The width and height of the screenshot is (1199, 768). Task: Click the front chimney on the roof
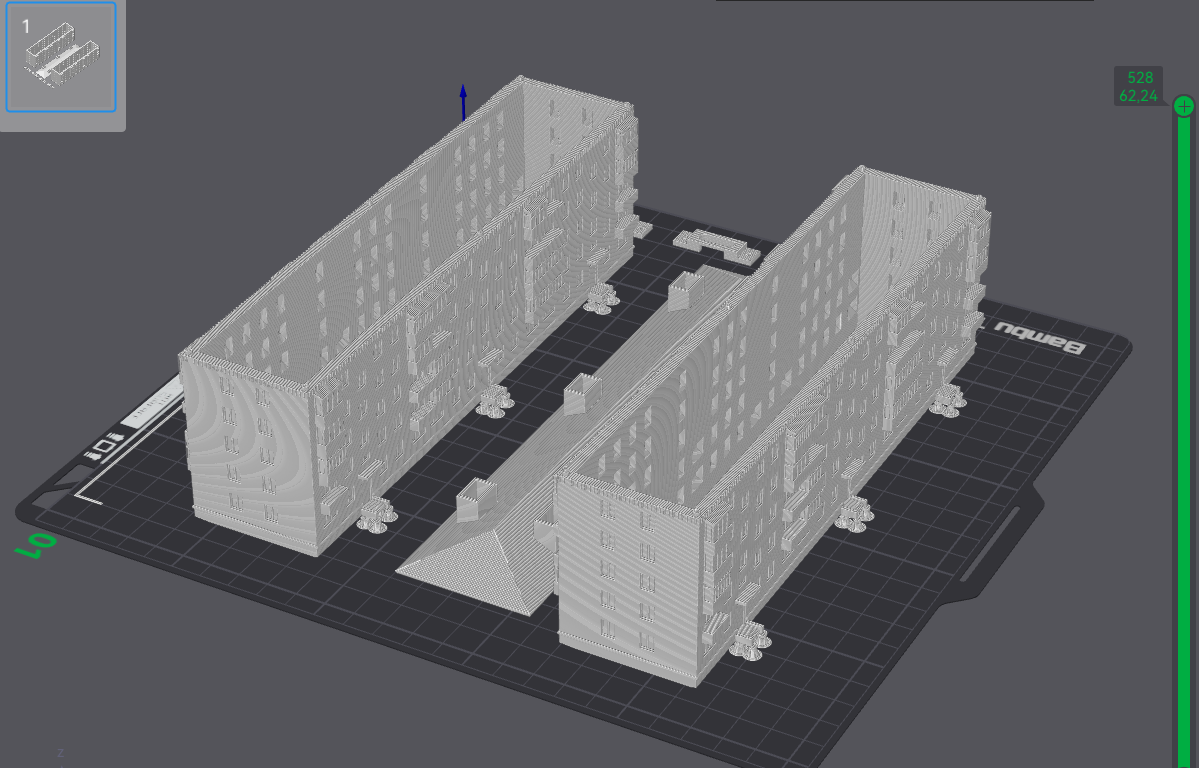coord(476,501)
